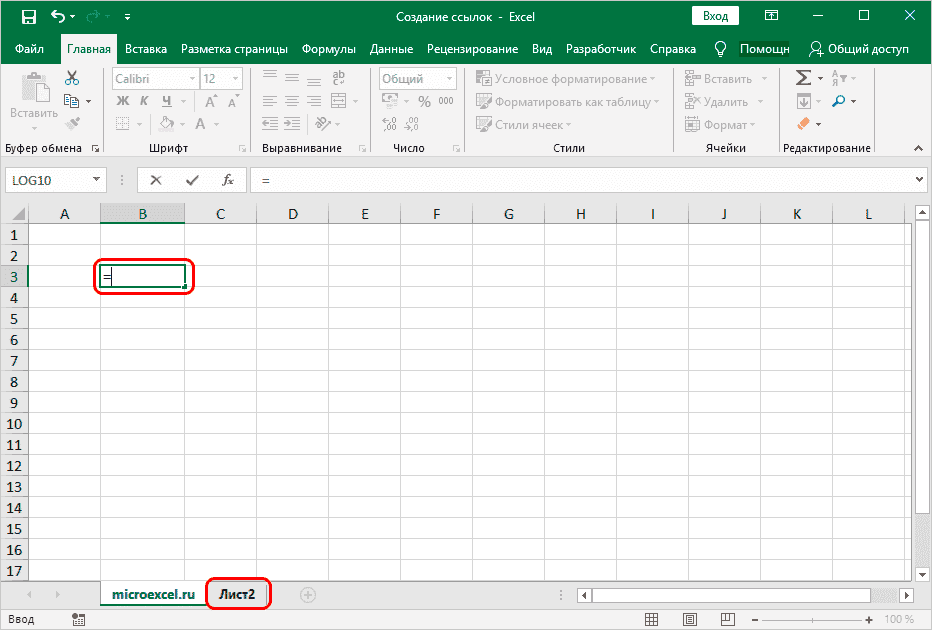Click the AutoSum sigma icon

(803, 78)
